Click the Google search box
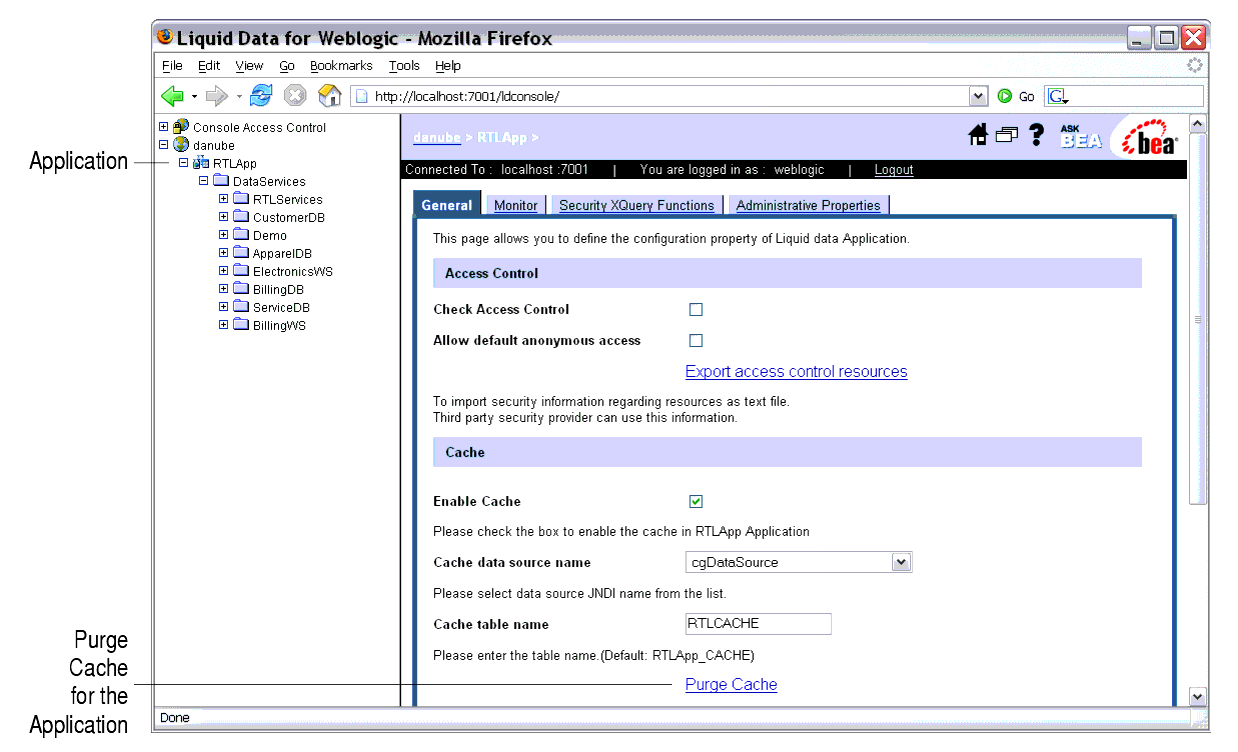The image size is (1238, 752). [1124, 96]
